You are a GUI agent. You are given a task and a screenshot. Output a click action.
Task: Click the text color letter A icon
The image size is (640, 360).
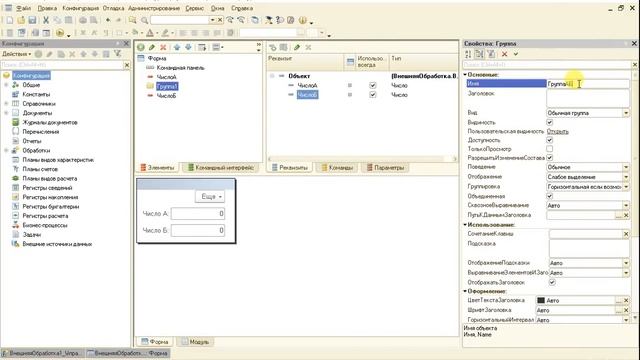click(x=150, y=33)
